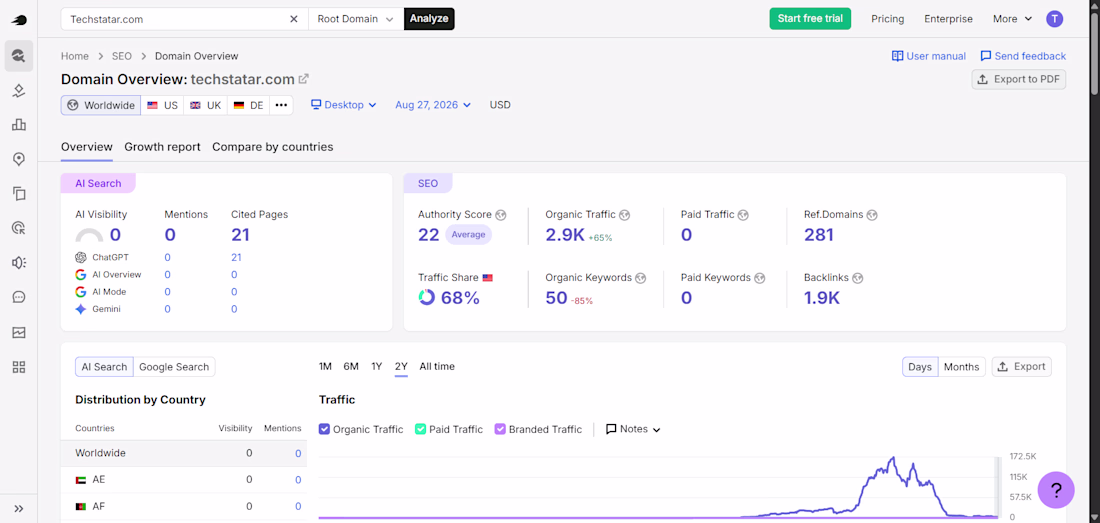Open the sidebar icon below the SEO icon
The width and height of the screenshot is (1100, 523).
coord(19,90)
